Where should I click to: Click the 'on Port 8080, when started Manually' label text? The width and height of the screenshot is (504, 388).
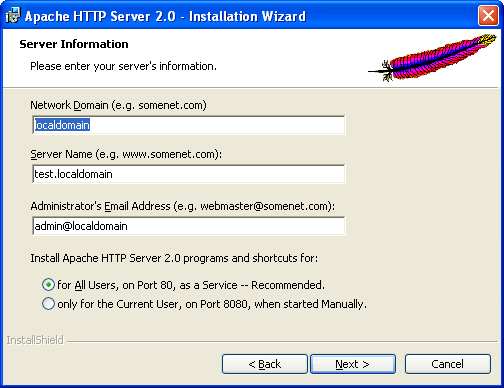(276, 304)
